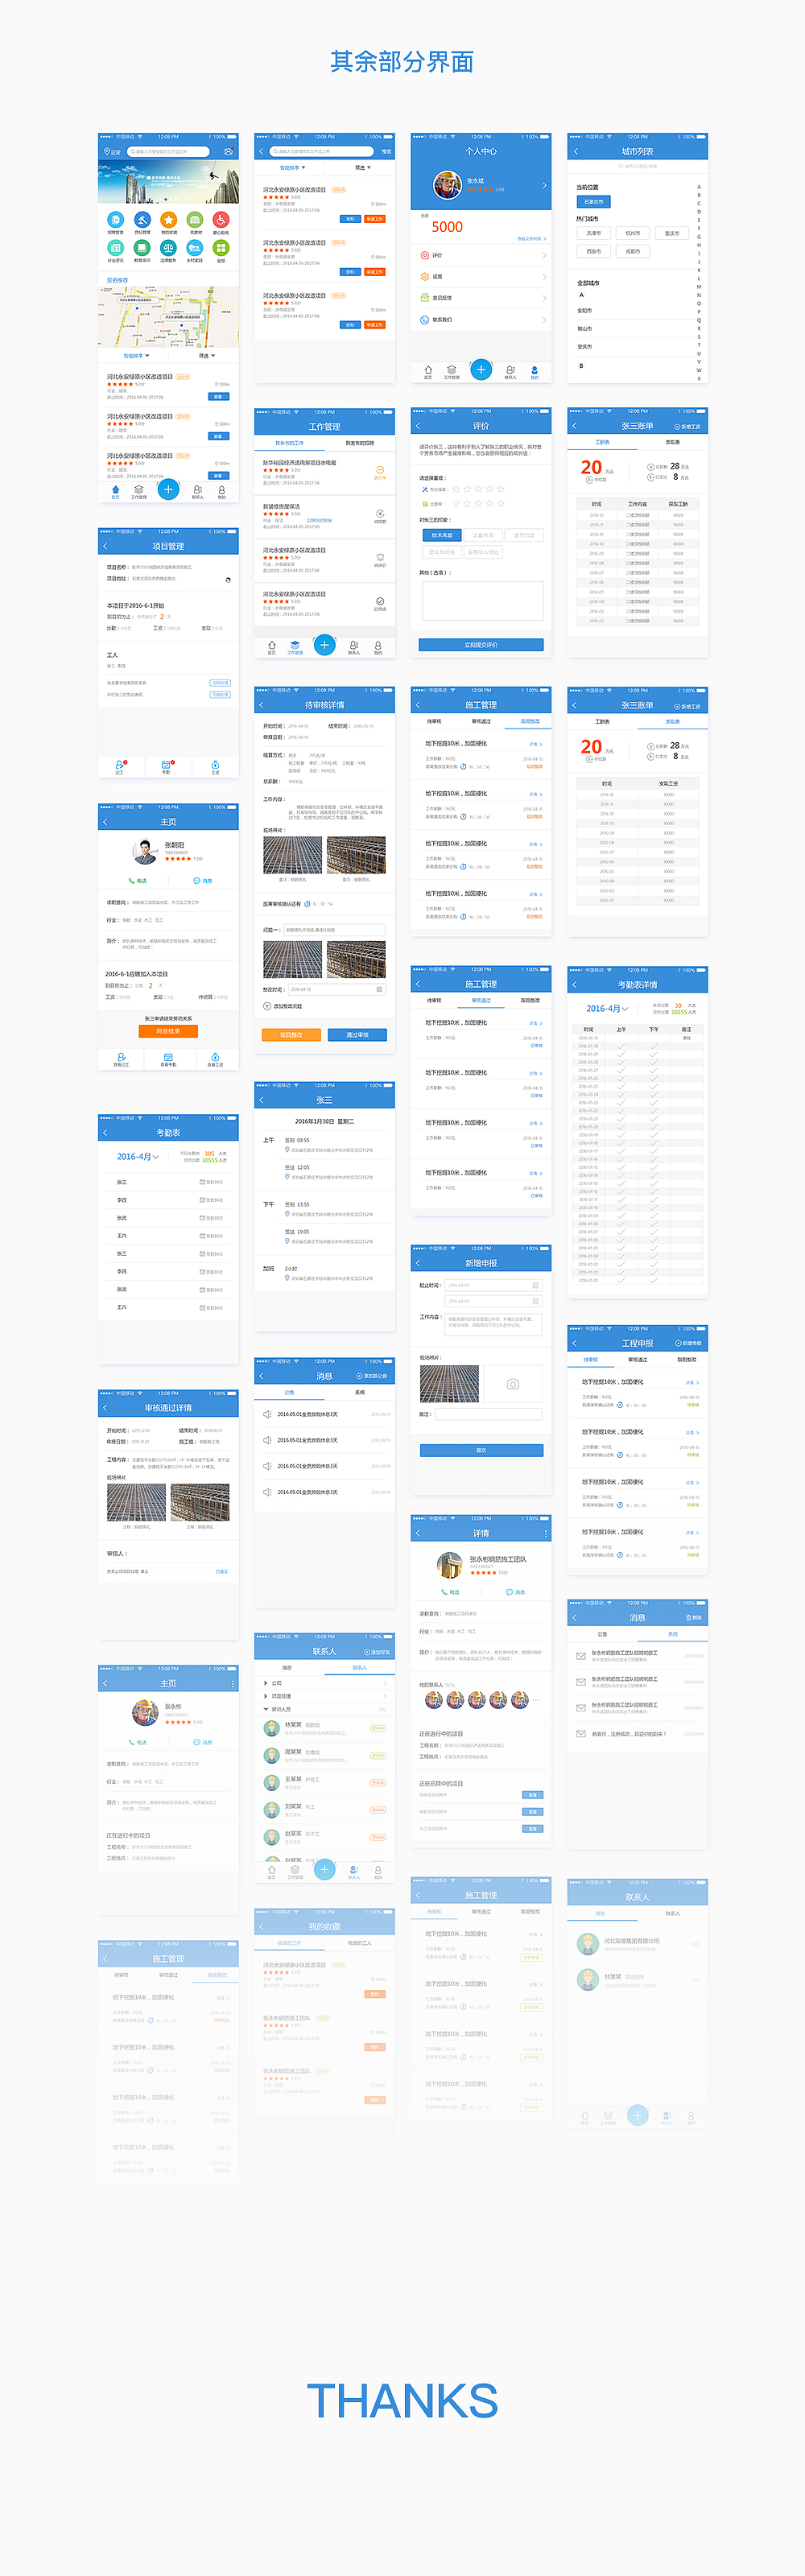This screenshot has width=805, height=2576.
Task: Switch to 我发布的招聘 tab in 工作管理
Action: tap(359, 442)
